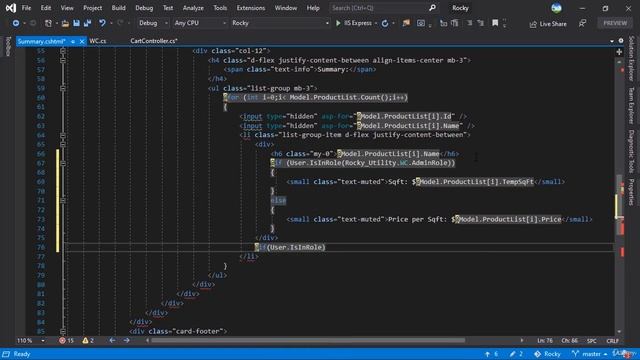Open the tab options gear icon
This screenshot has width=640, height=360.
(x=621, y=41)
